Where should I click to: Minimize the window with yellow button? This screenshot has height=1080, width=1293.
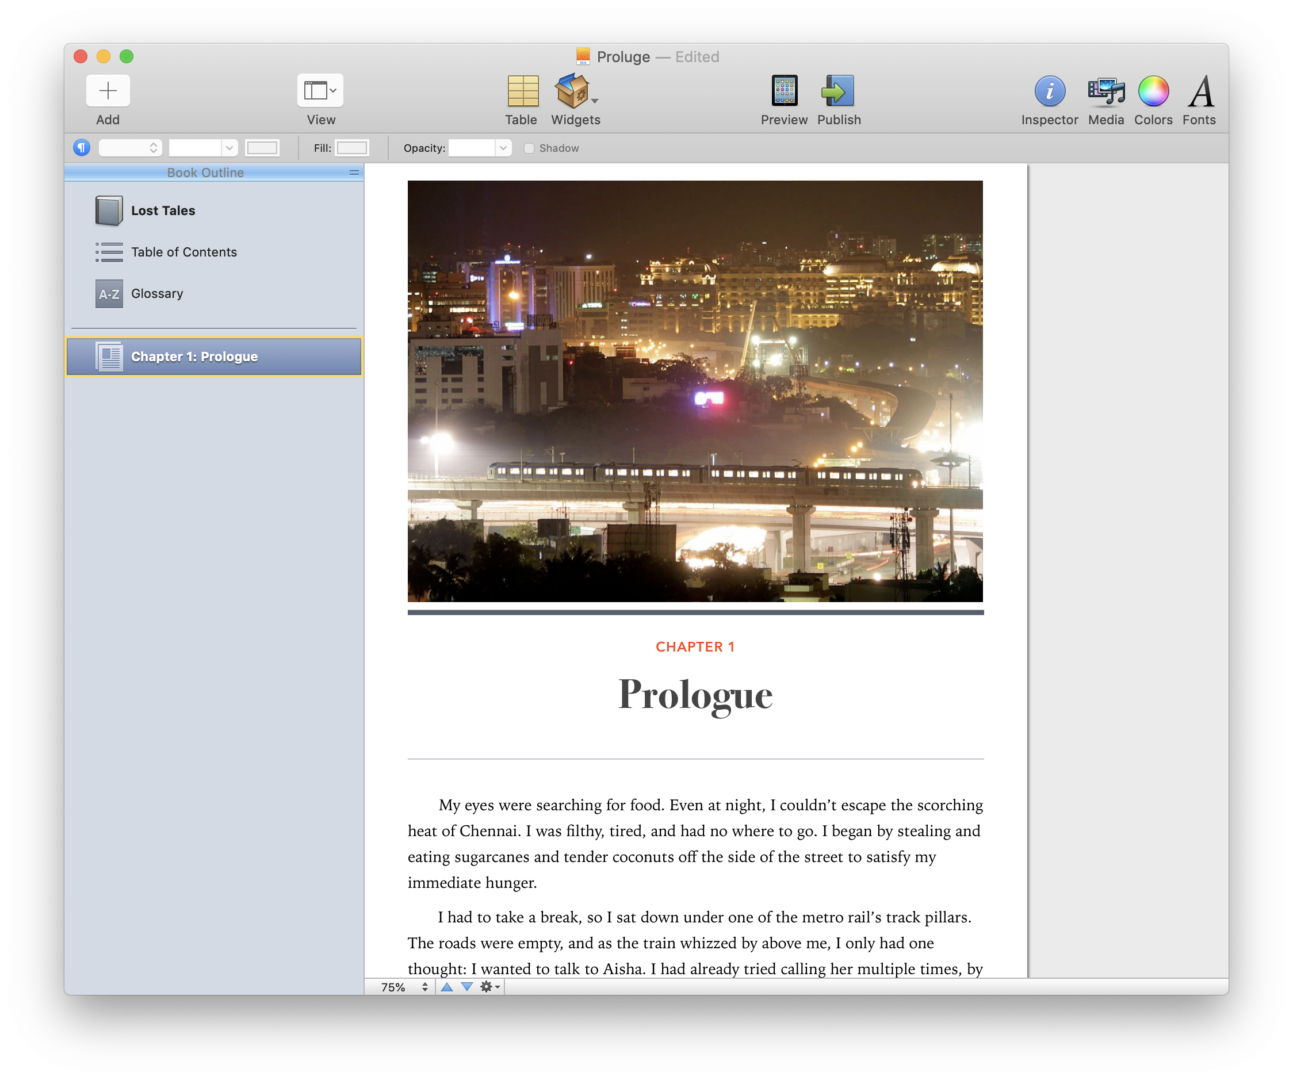pyautogui.click(x=103, y=57)
